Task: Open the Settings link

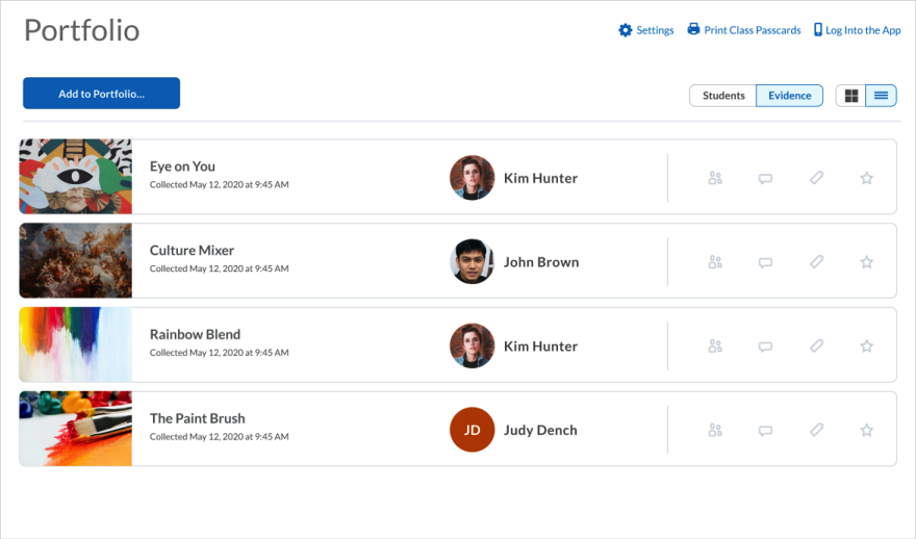Action: [x=647, y=30]
